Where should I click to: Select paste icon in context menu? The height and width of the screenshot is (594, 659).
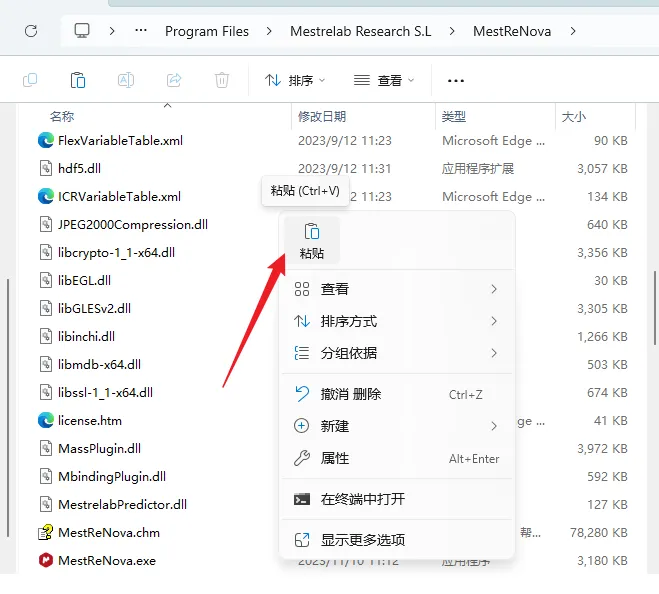coord(312,241)
